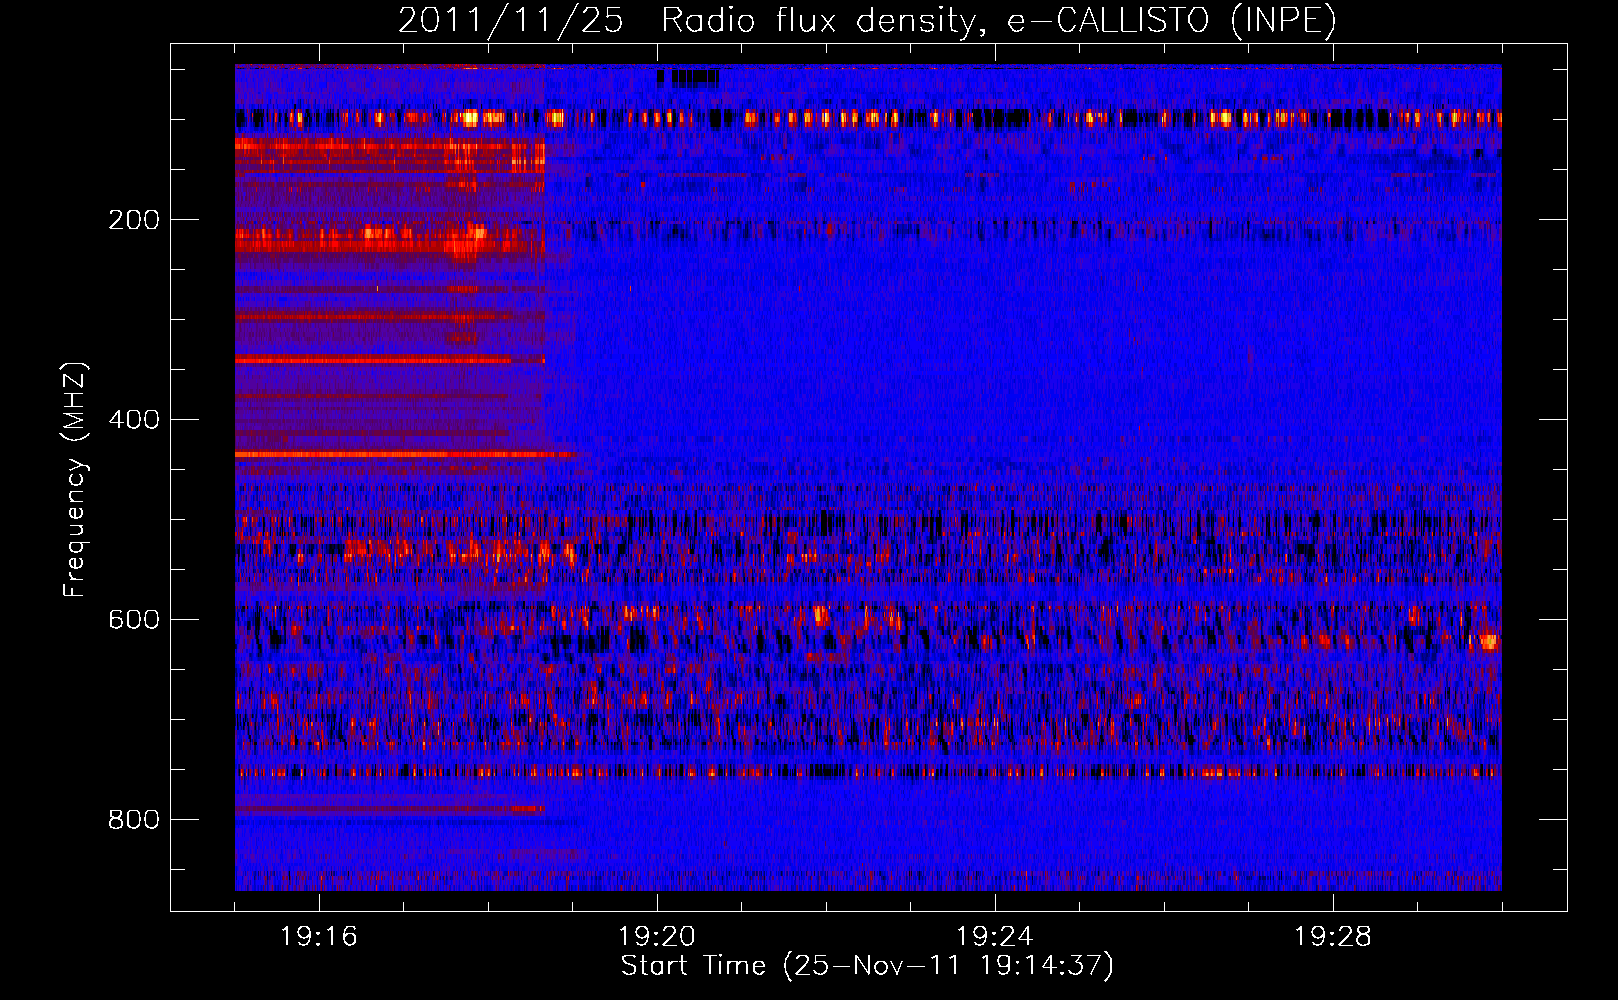The width and height of the screenshot is (1618, 1000).
Task: Select the 400 frequency tick label
Action: click(x=134, y=420)
